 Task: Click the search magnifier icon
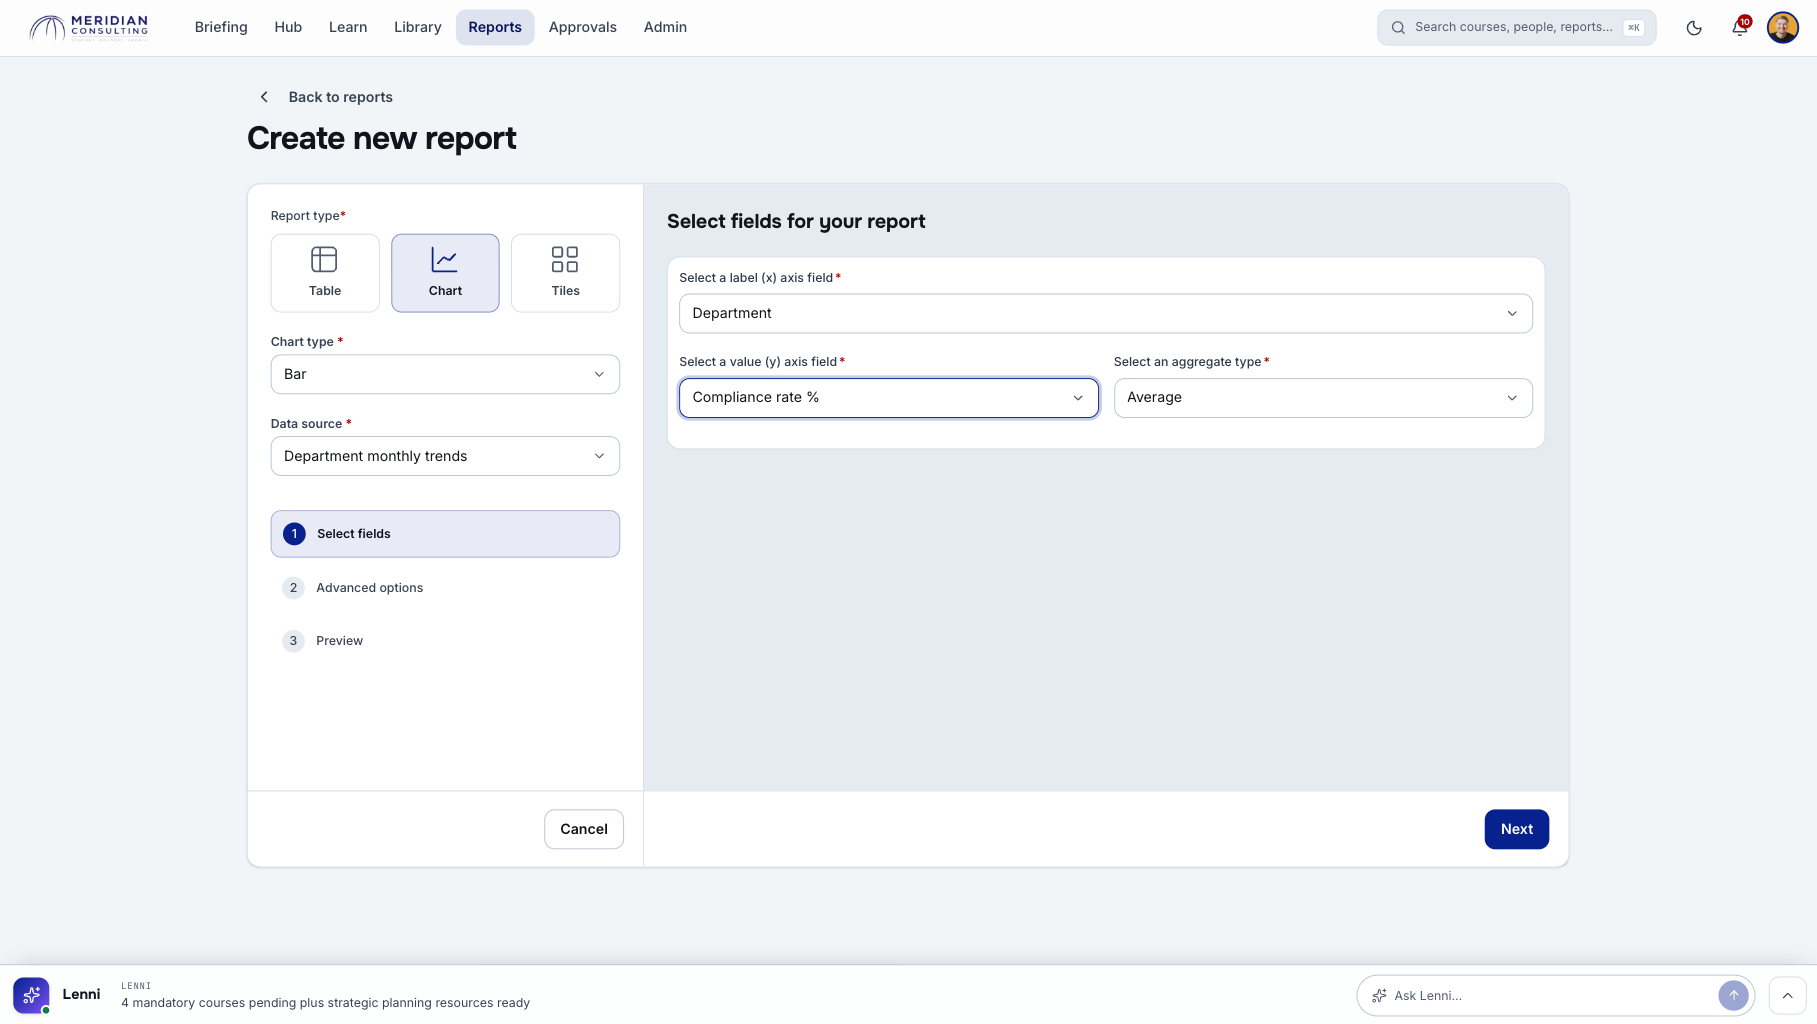(x=1398, y=28)
